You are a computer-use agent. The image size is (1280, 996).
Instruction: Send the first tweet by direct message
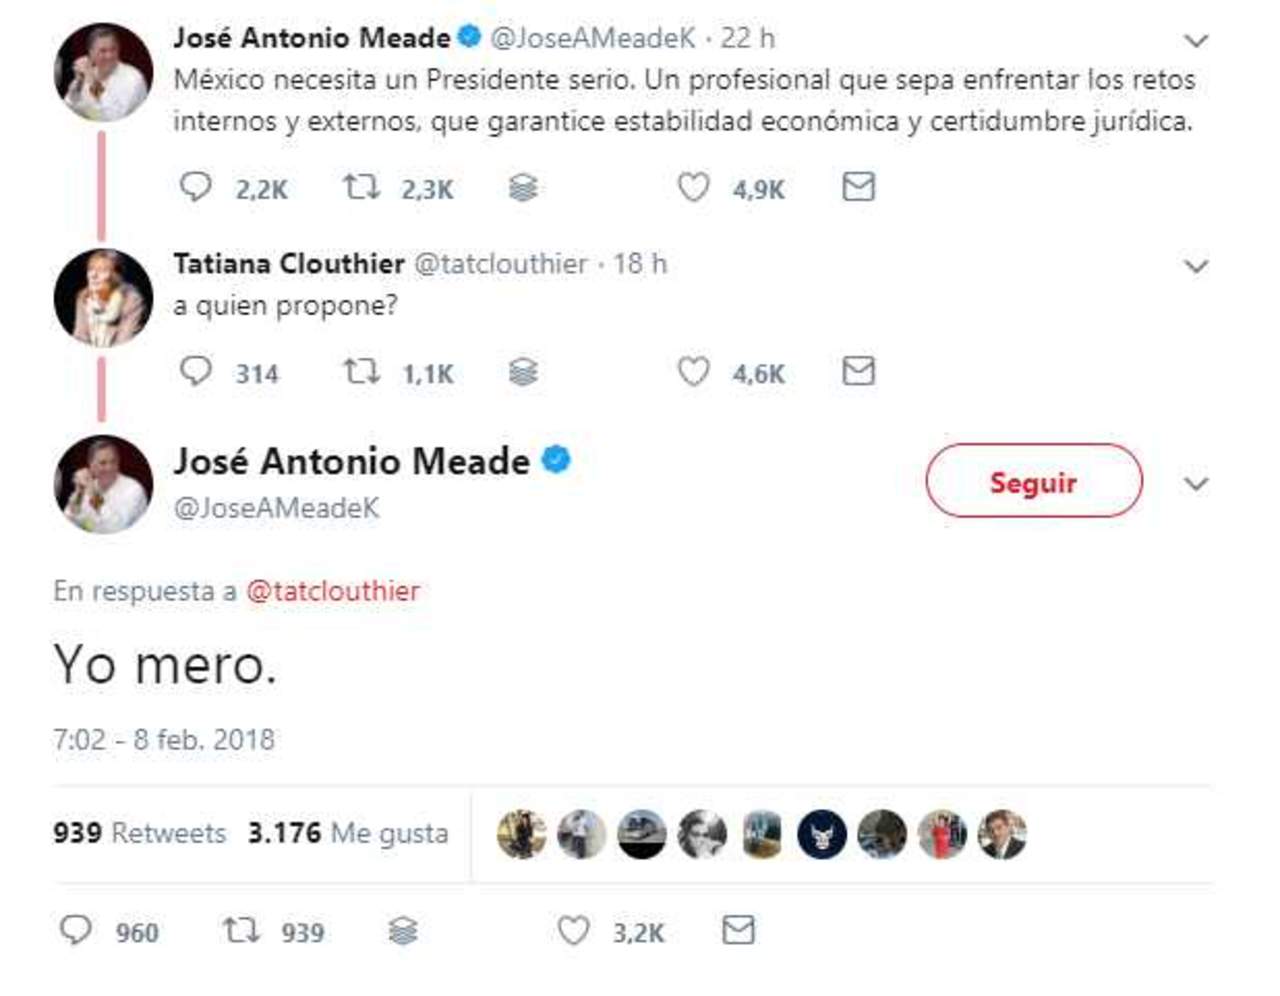(x=858, y=187)
